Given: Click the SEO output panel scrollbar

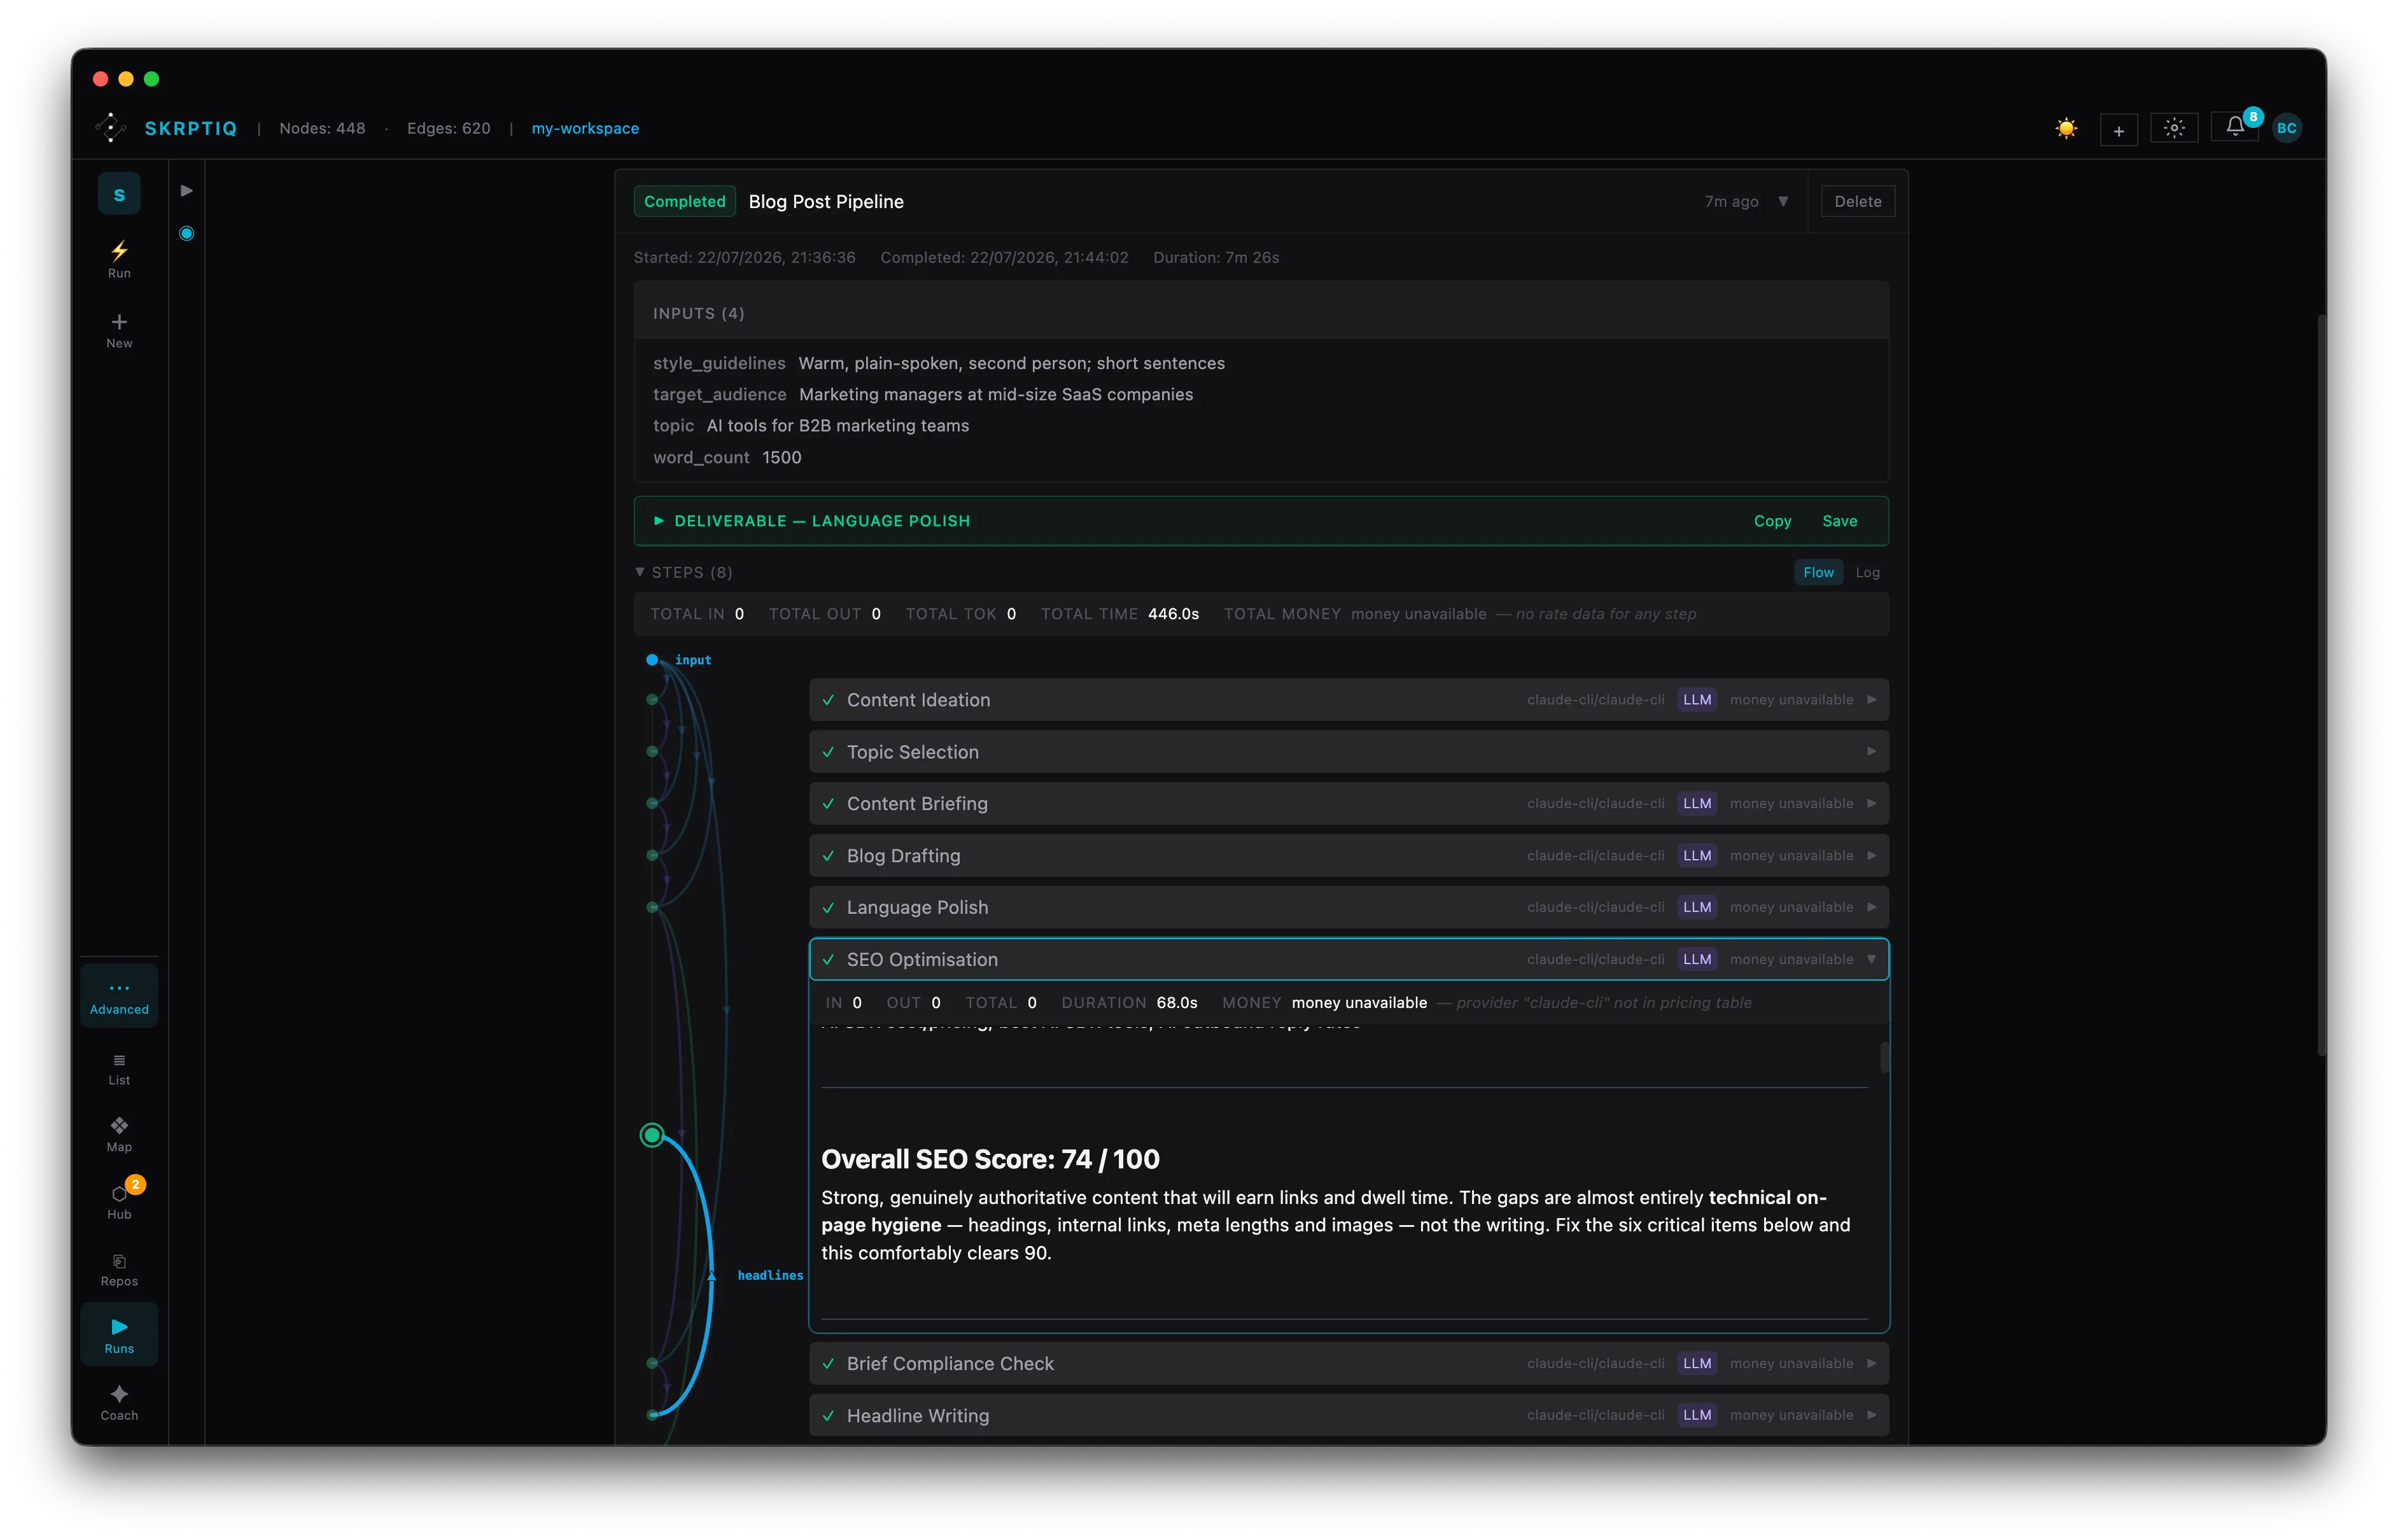Looking at the screenshot, I should tap(1884, 1057).
